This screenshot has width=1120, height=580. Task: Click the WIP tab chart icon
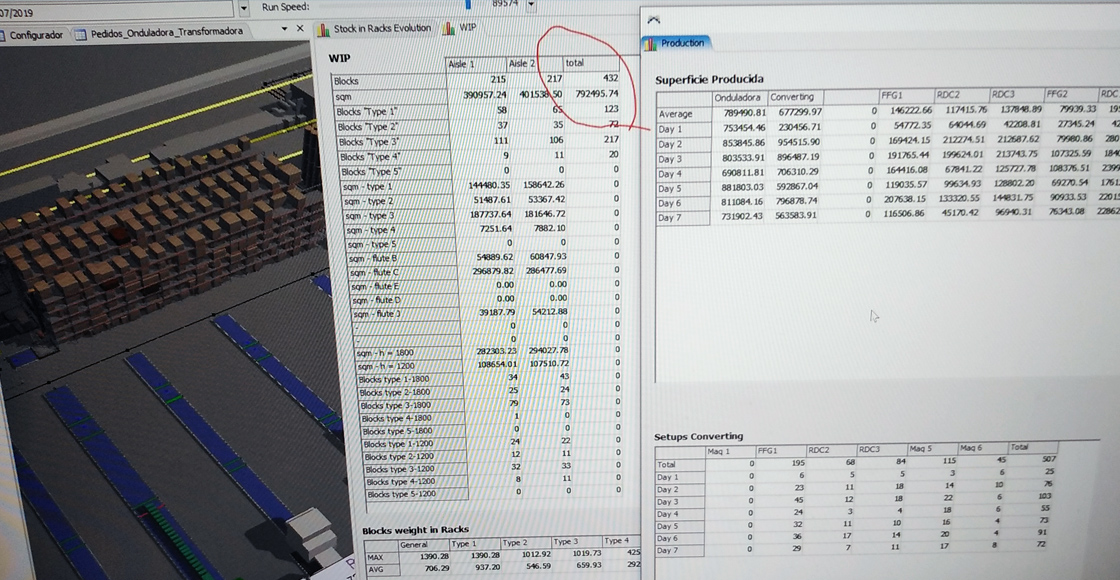coord(447,29)
